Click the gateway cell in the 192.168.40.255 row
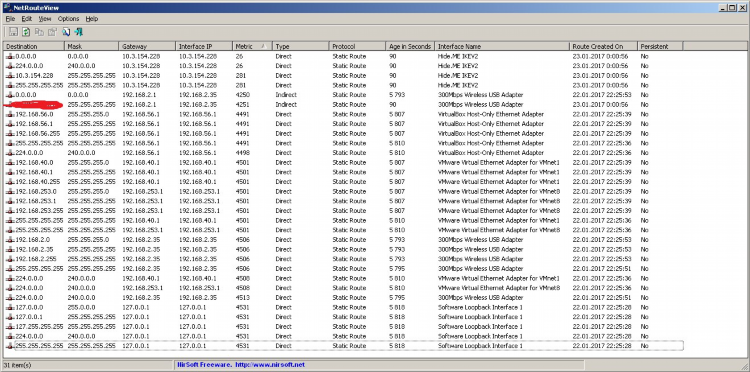 [141, 182]
